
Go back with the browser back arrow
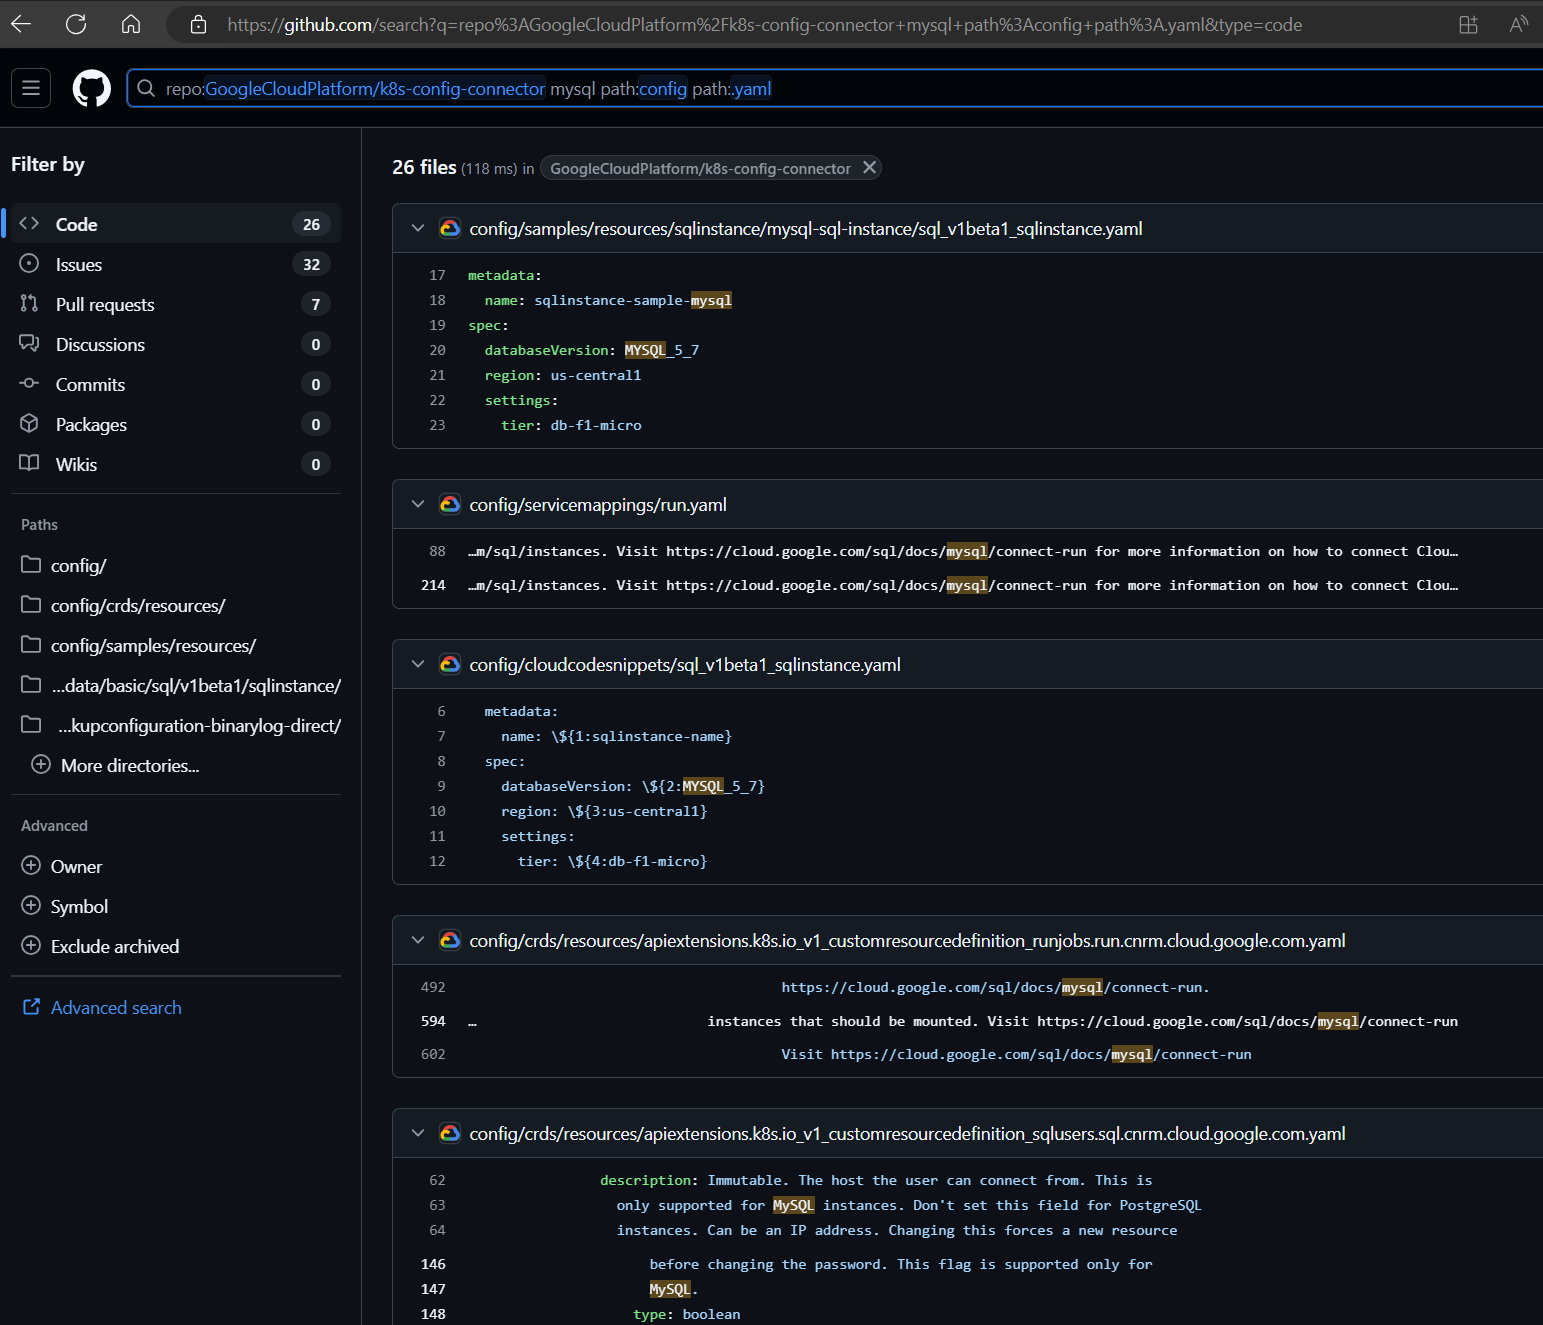pyautogui.click(x=21, y=24)
